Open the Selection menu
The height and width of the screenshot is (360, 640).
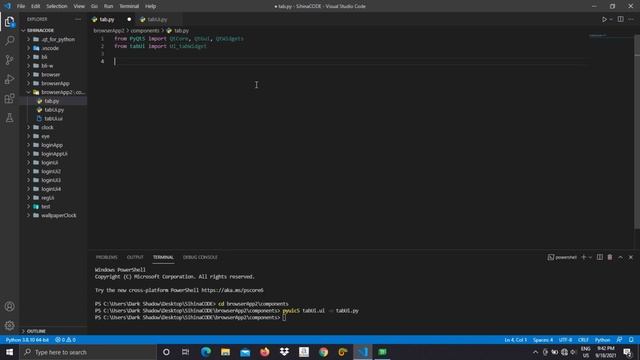[56, 6]
